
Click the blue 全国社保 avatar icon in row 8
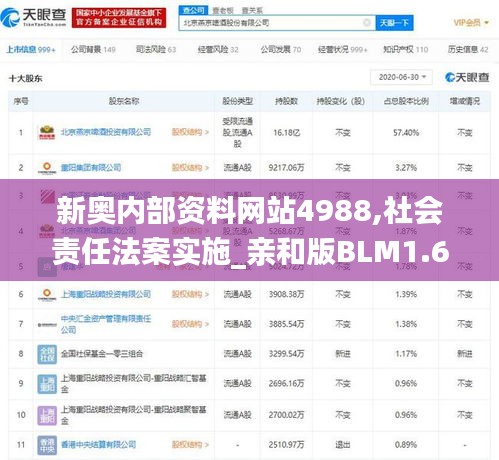click(47, 354)
